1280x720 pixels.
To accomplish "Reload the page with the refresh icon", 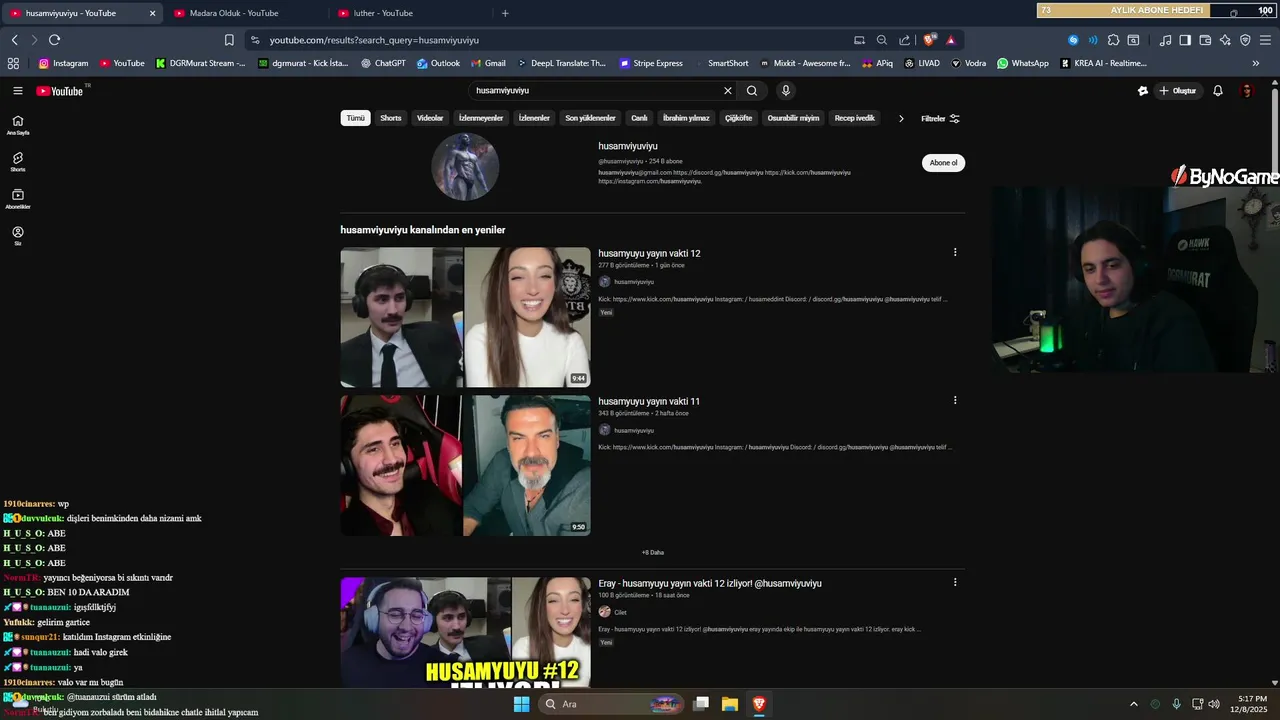I will pos(54,40).
